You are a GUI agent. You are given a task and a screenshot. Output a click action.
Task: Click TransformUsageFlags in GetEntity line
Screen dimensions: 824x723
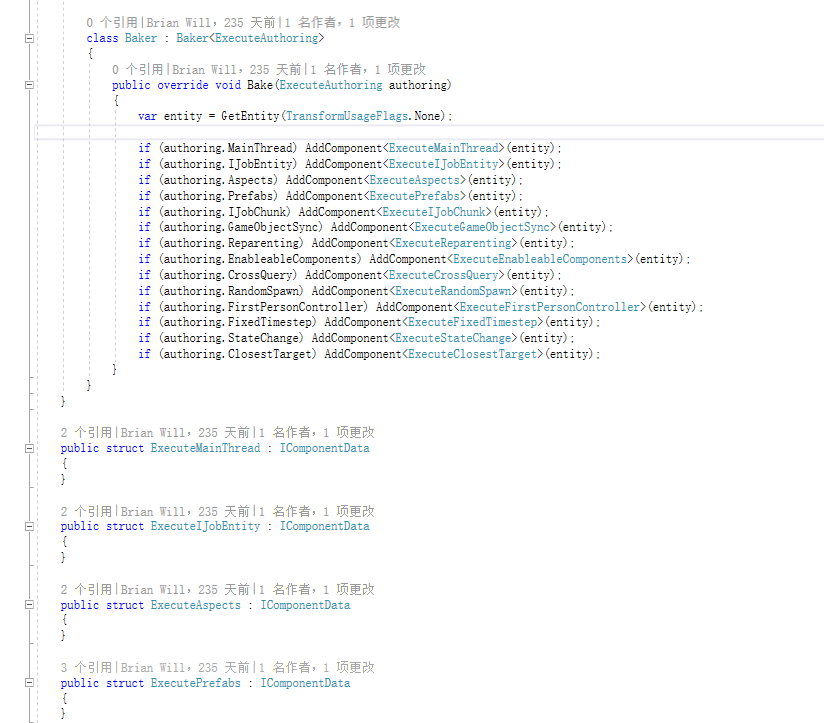point(347,116)
